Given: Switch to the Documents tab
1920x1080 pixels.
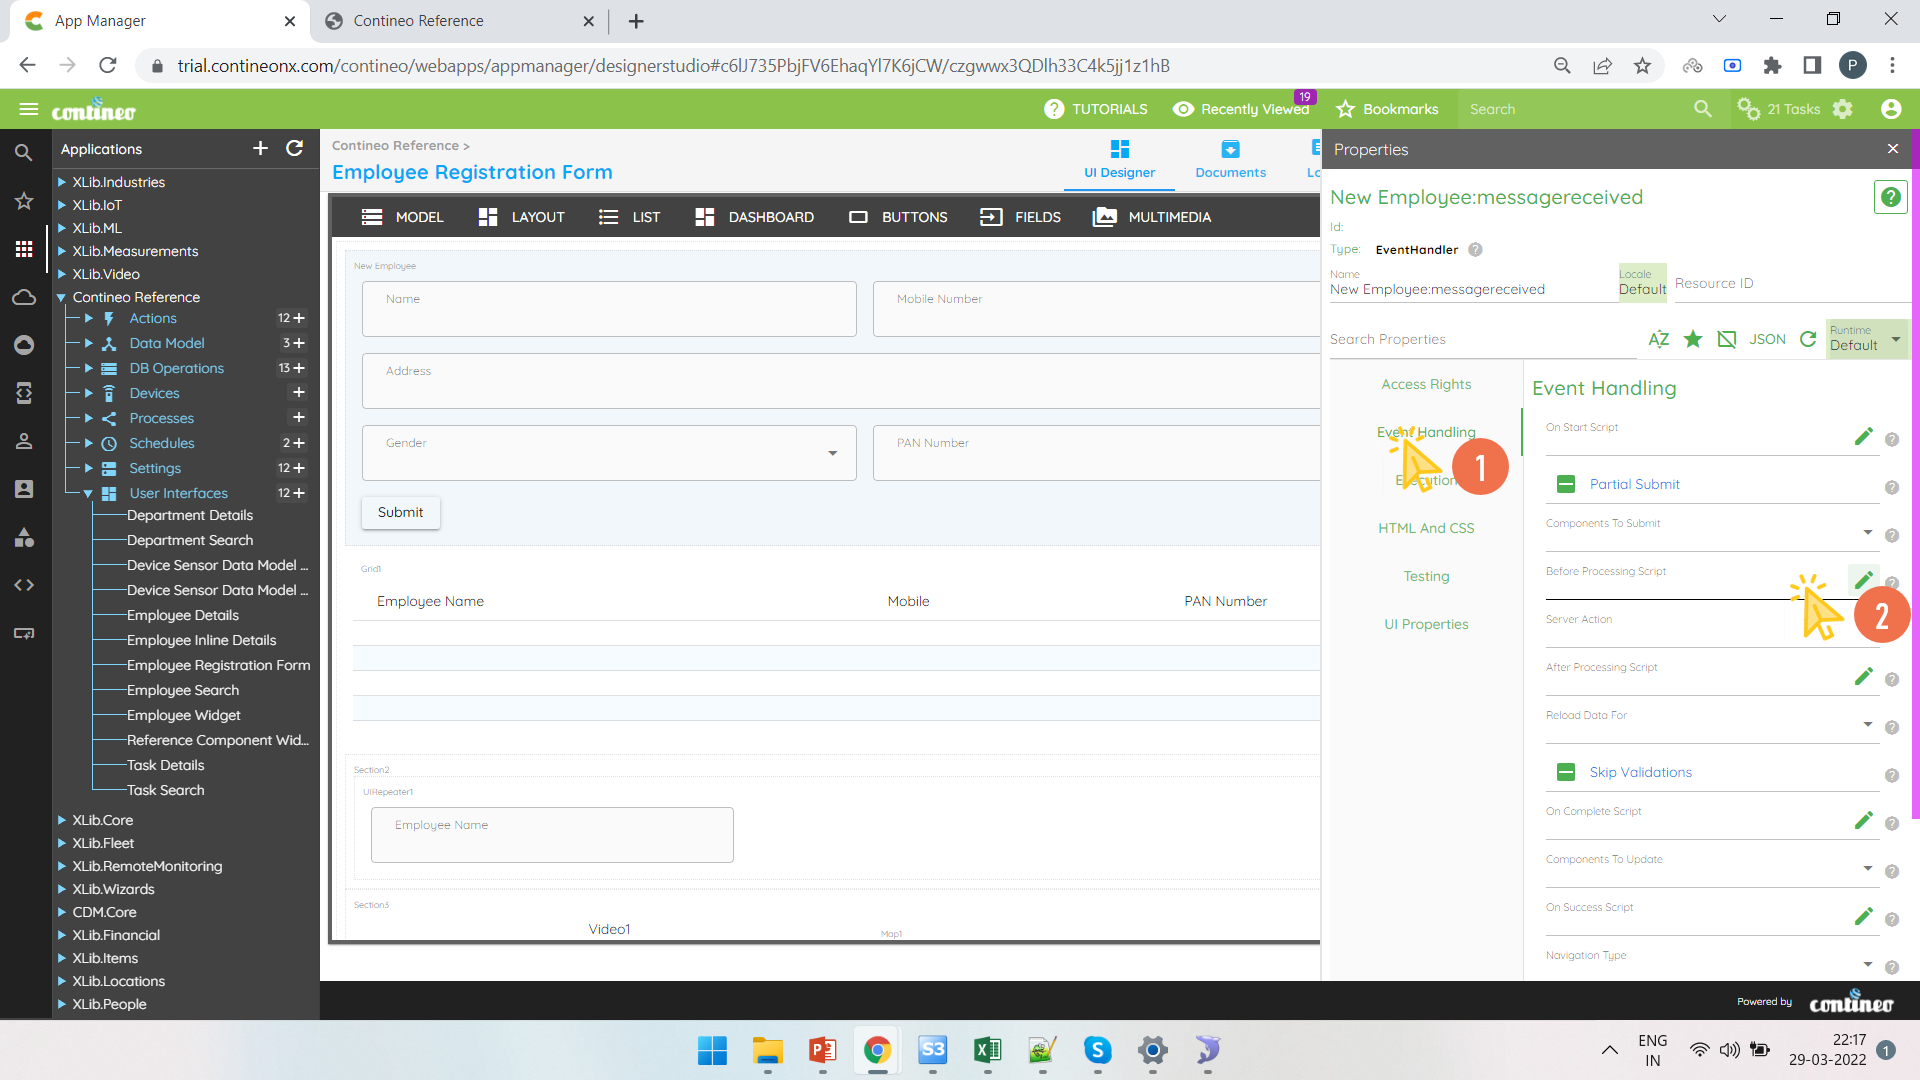Looking at the screenshot, I should [x=1230, y=158].
